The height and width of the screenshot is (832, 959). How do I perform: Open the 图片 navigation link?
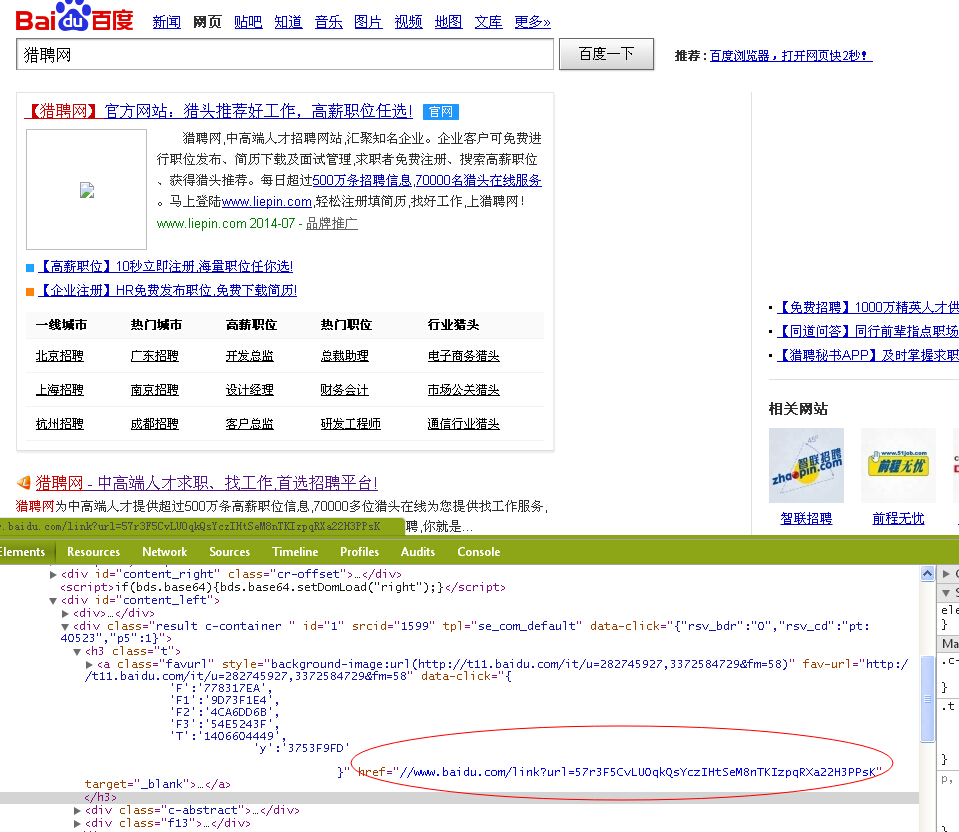[x=368, y=22]
